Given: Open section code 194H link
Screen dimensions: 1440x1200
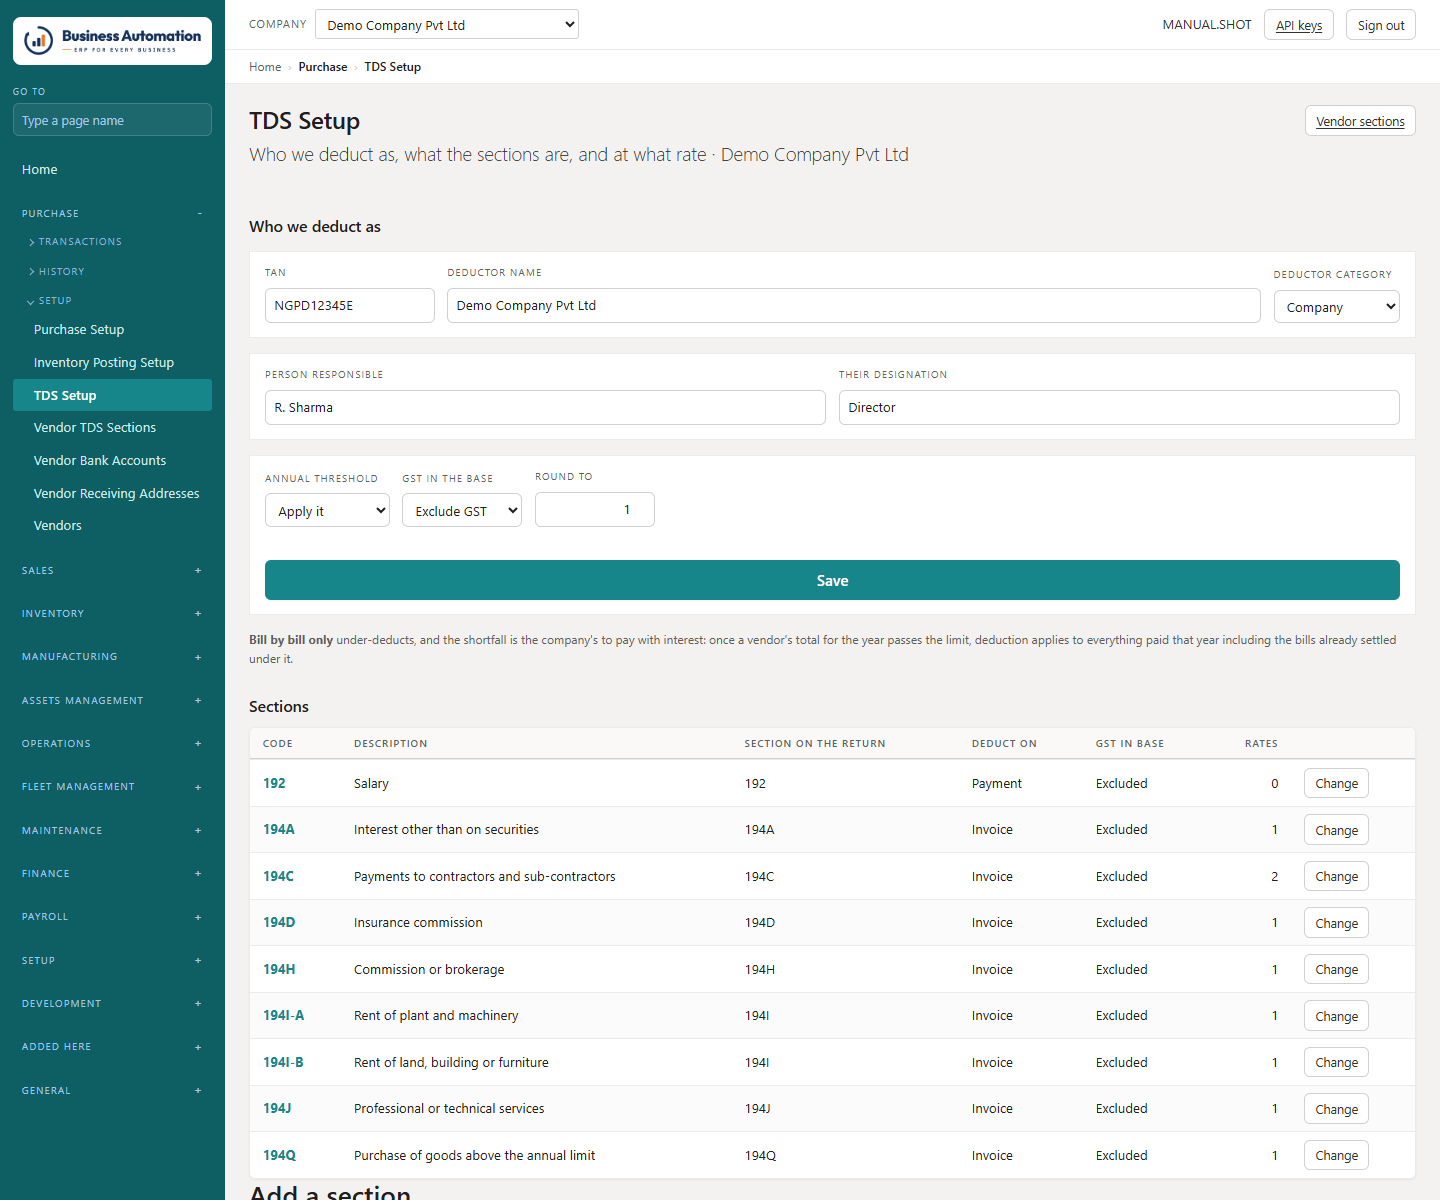Looking at the screenshot, I should (x=279, y=970).
